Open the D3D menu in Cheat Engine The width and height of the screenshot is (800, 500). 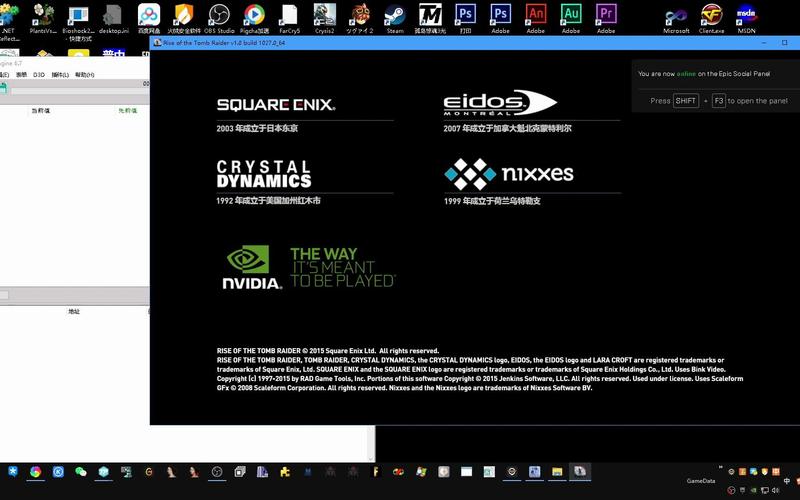39,75
